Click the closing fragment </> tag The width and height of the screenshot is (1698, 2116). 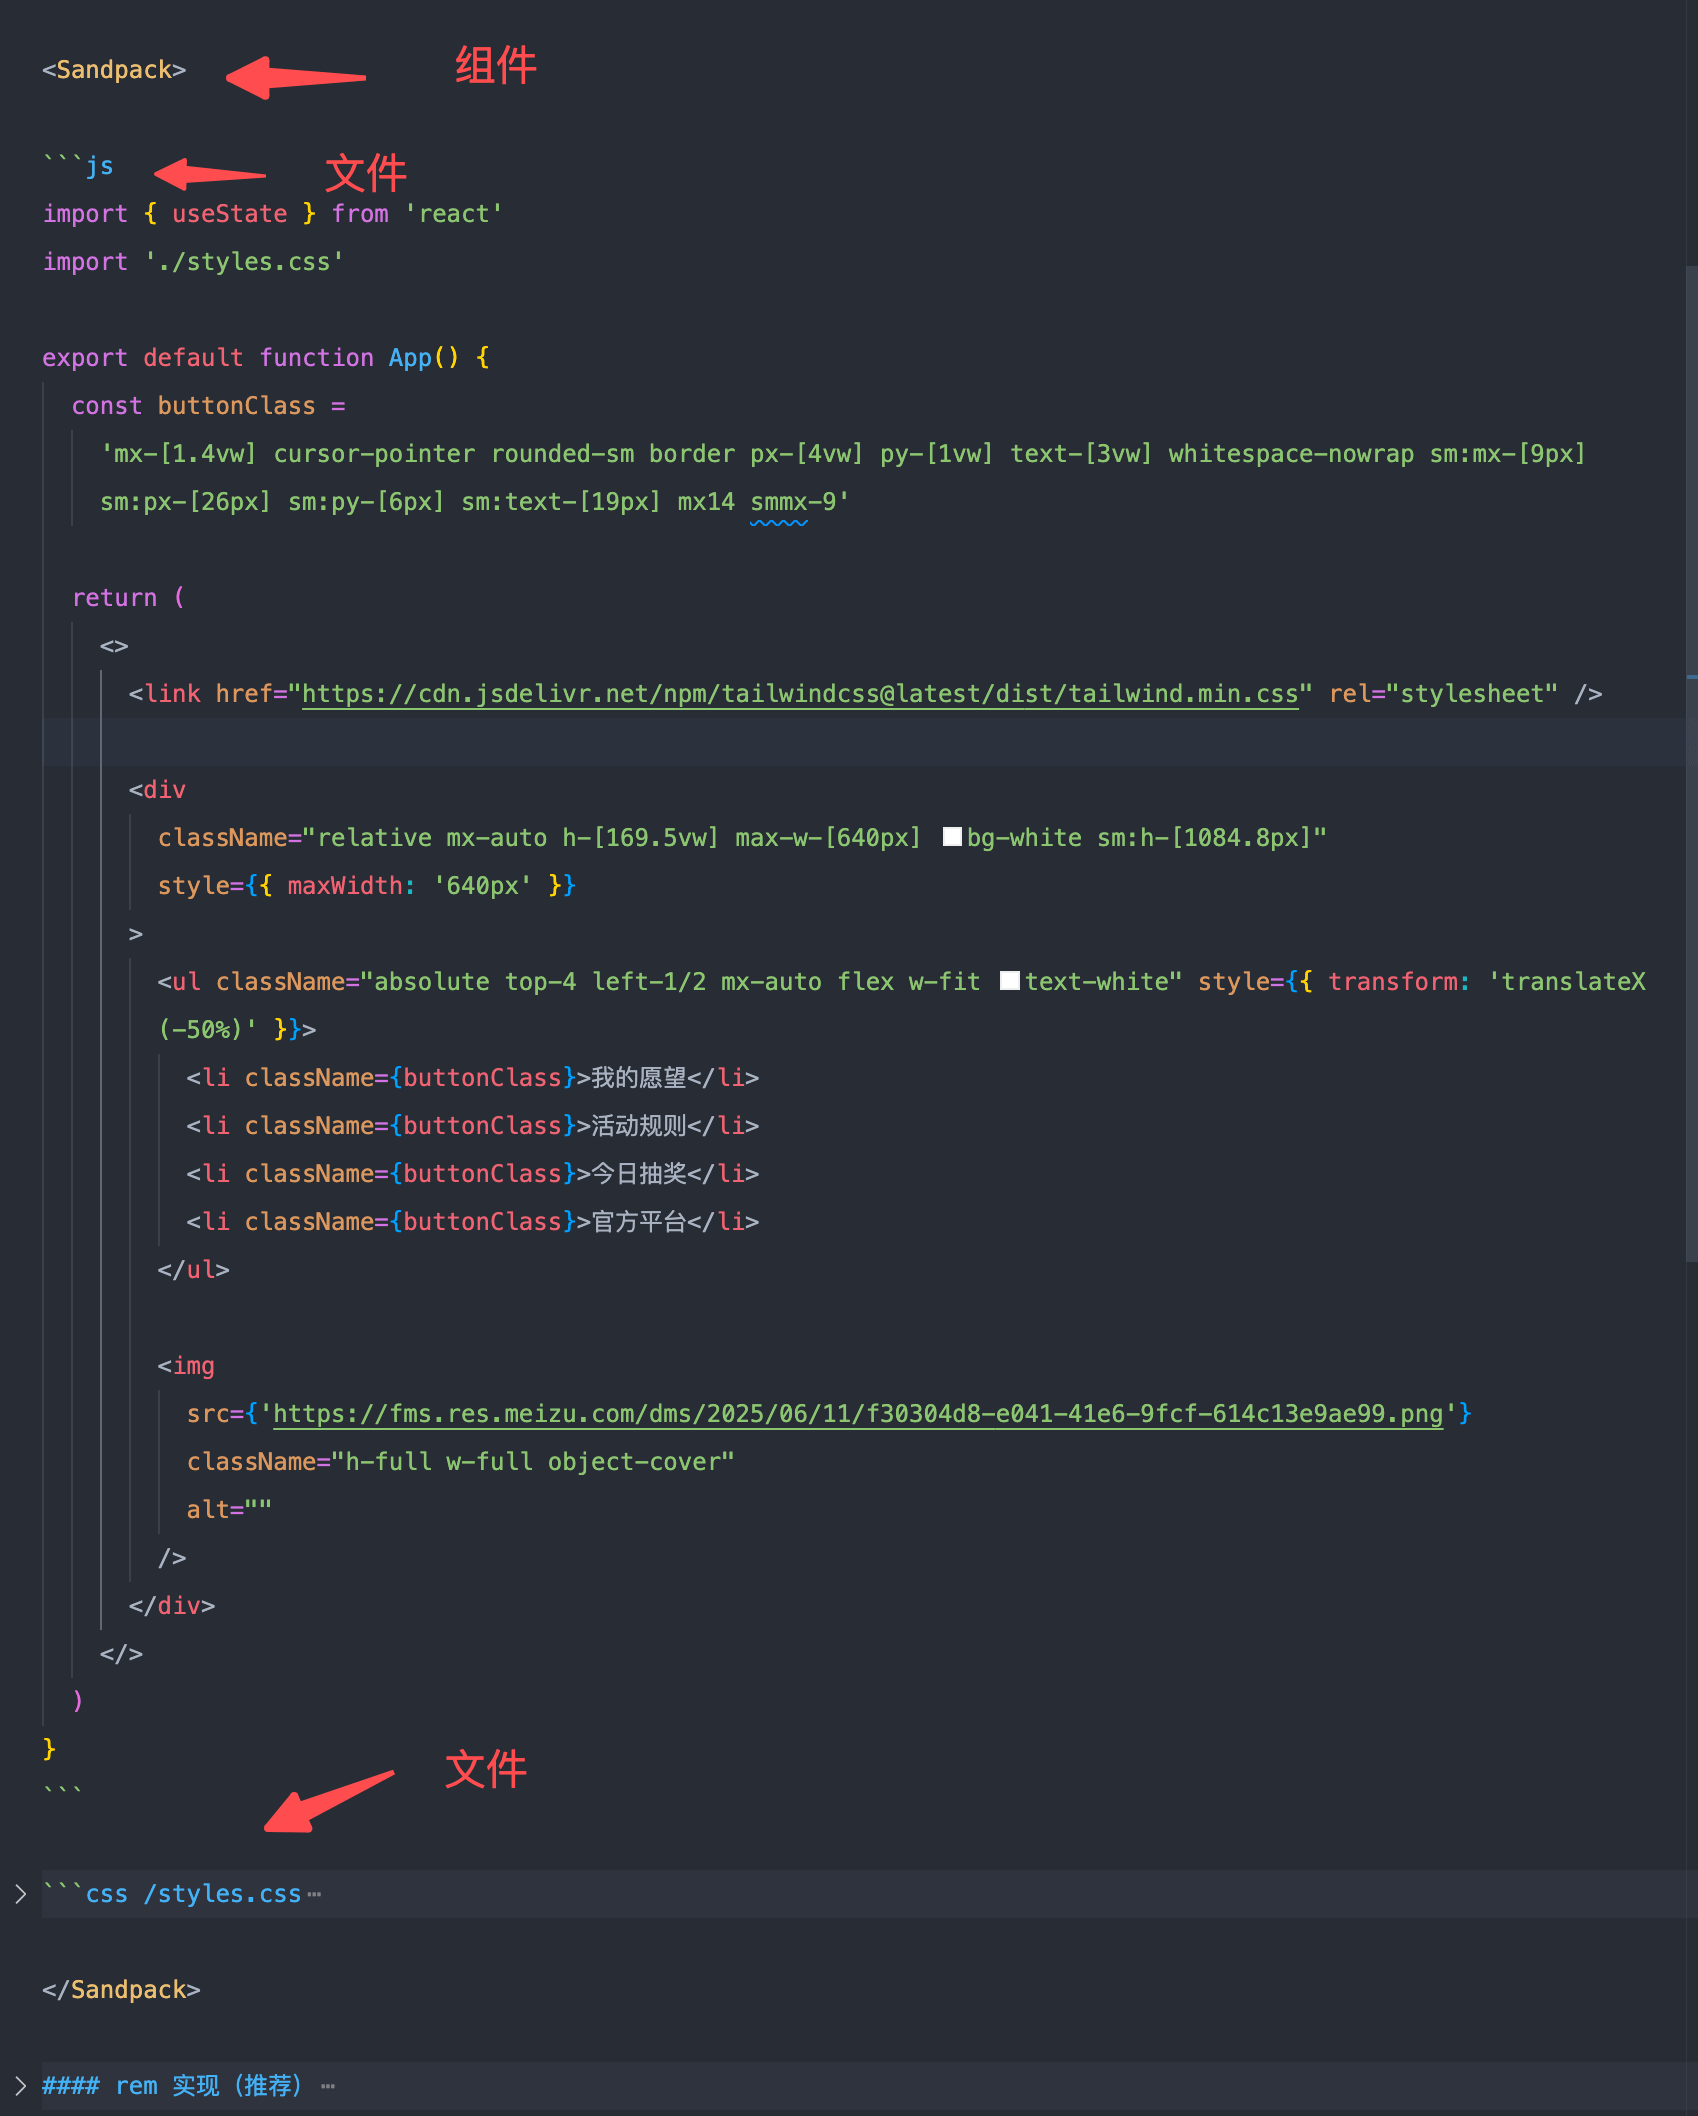[121, 1654]
